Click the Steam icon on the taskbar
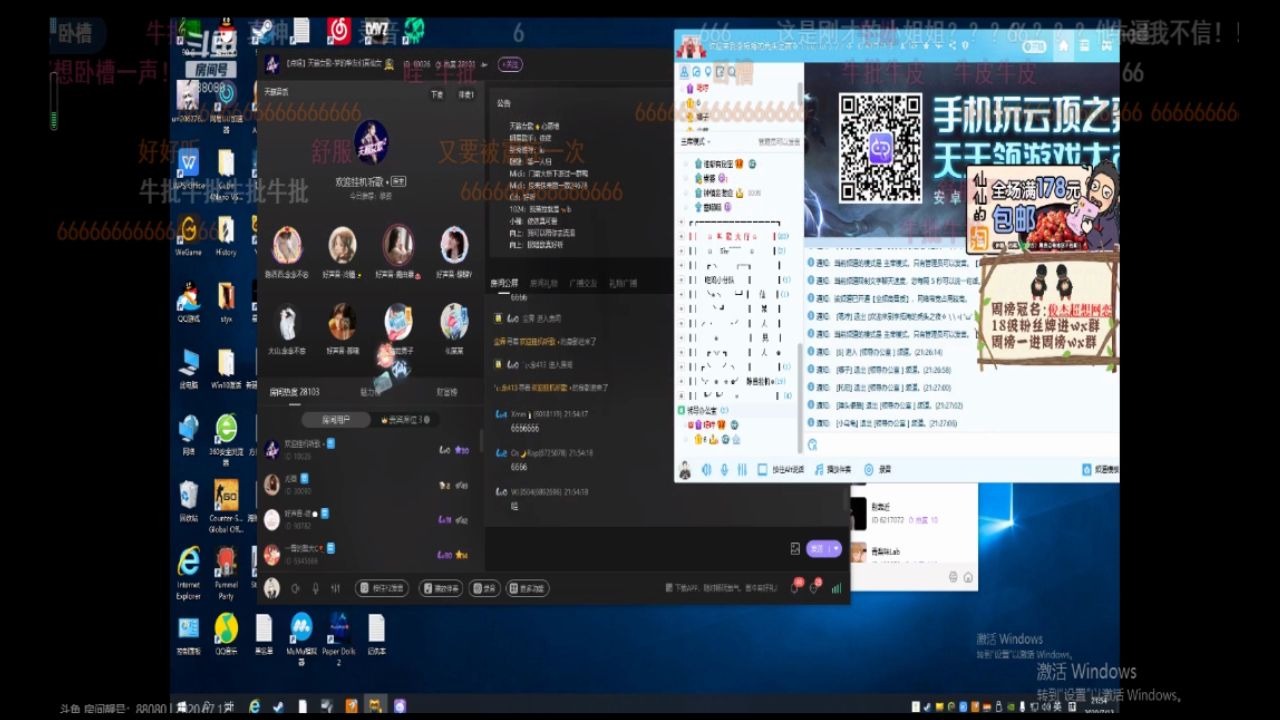 point(278,706)
